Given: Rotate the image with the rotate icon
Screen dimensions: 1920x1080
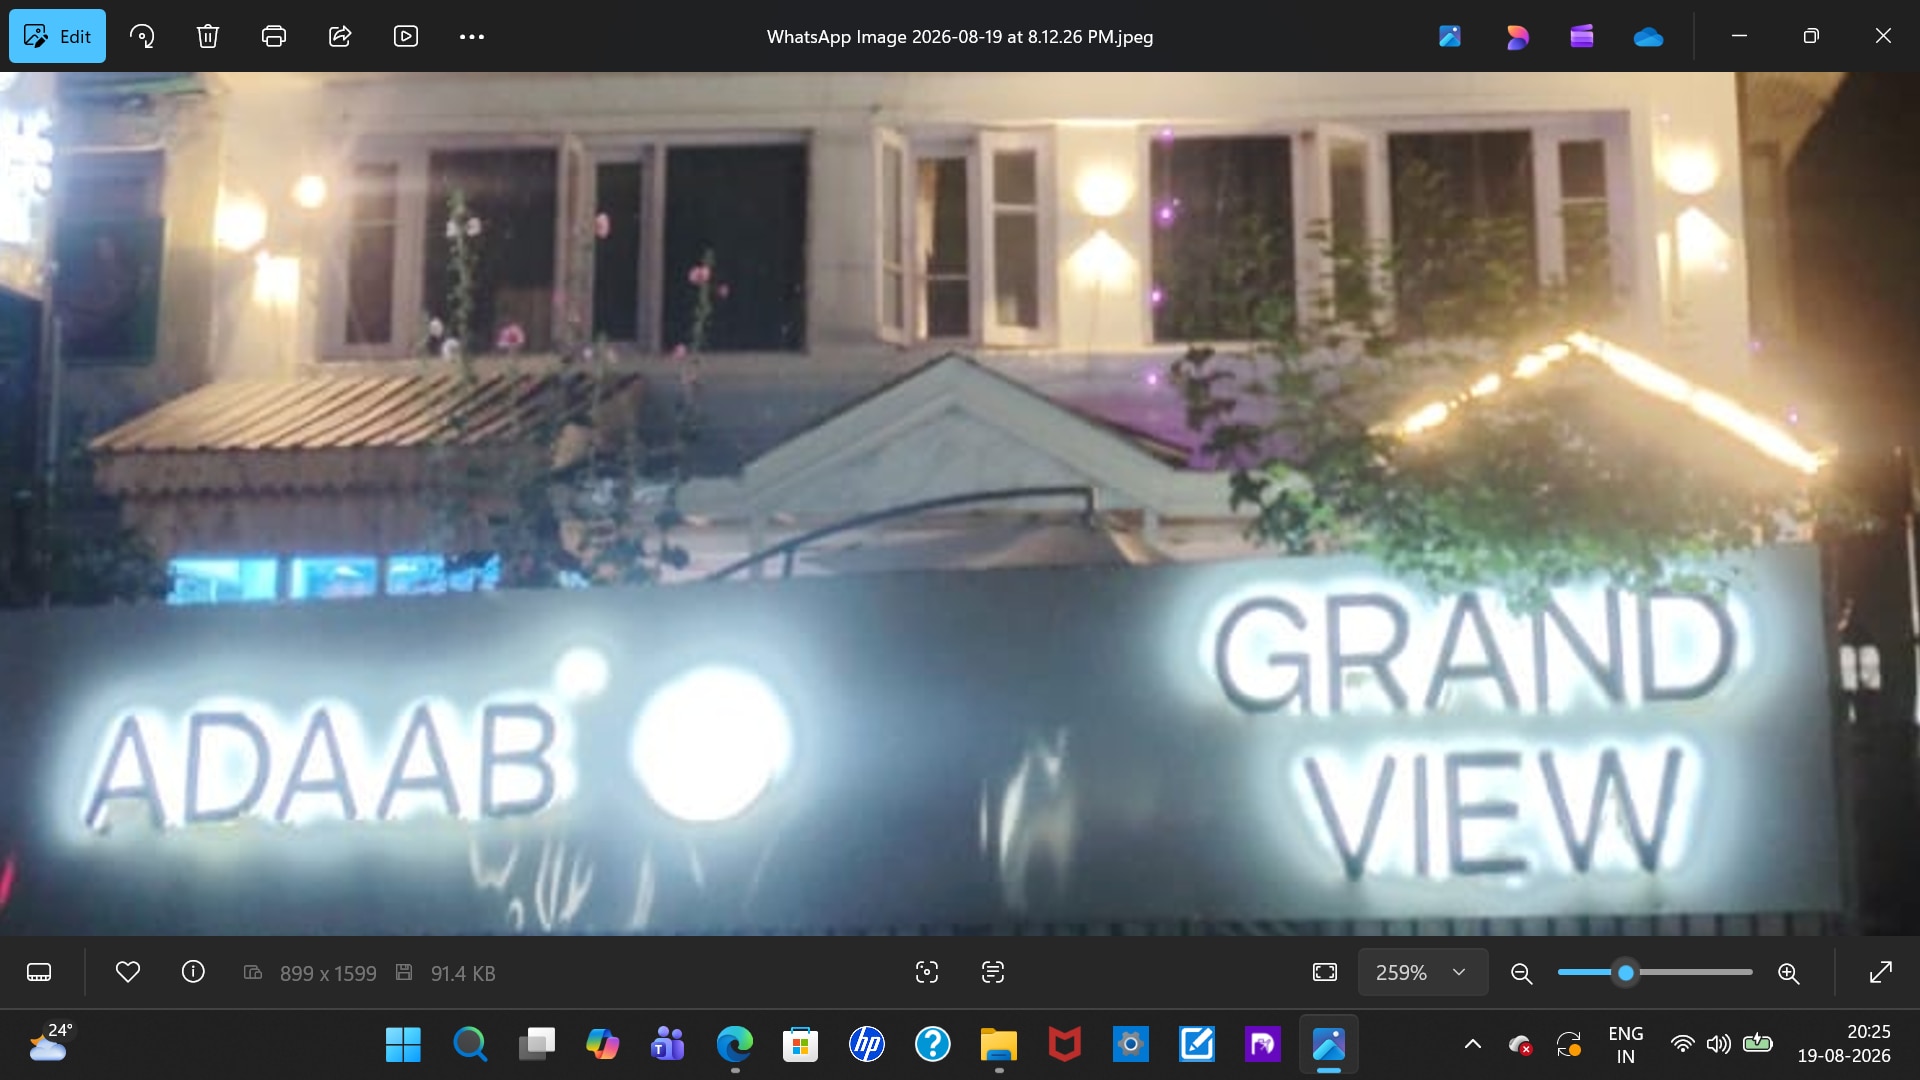Looking at the screenshot, I should (x=142, y=36).
